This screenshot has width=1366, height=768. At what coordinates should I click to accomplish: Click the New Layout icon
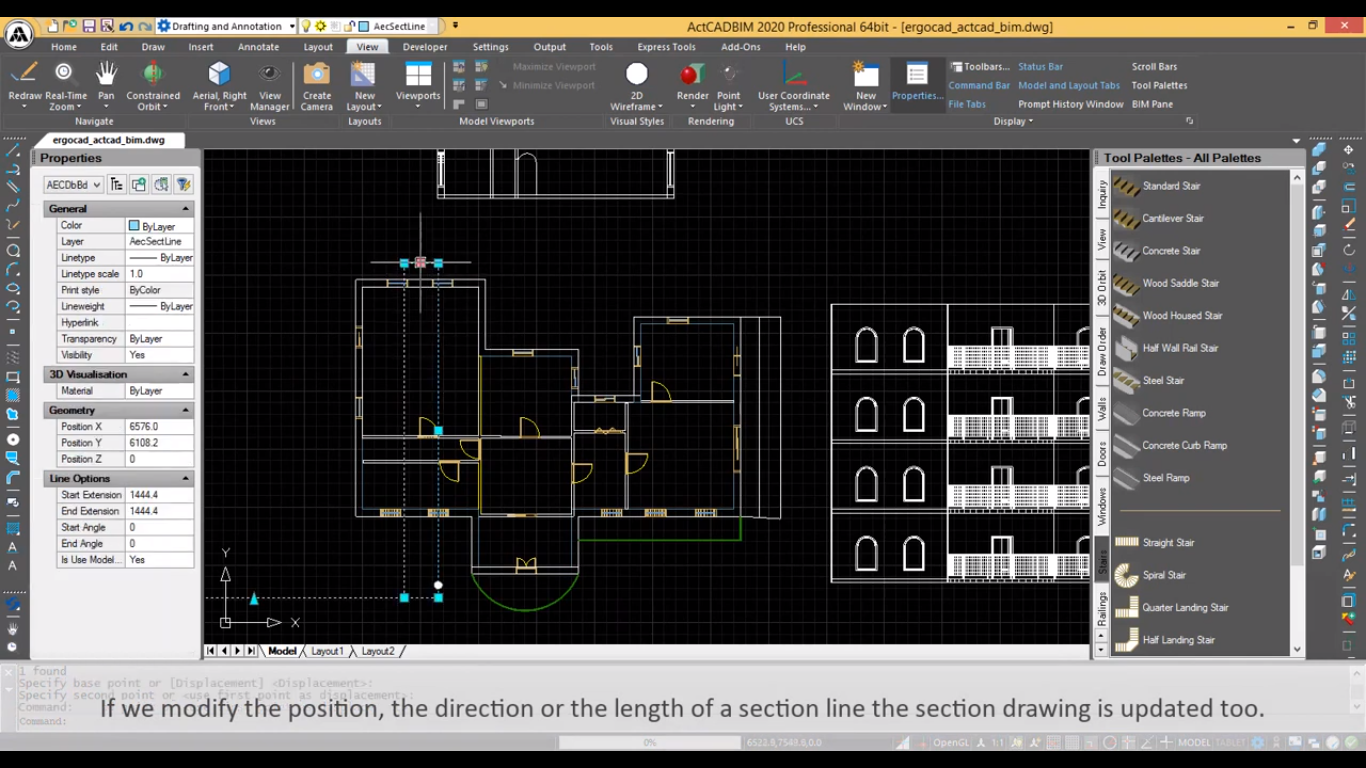click(x=363, y=73)
